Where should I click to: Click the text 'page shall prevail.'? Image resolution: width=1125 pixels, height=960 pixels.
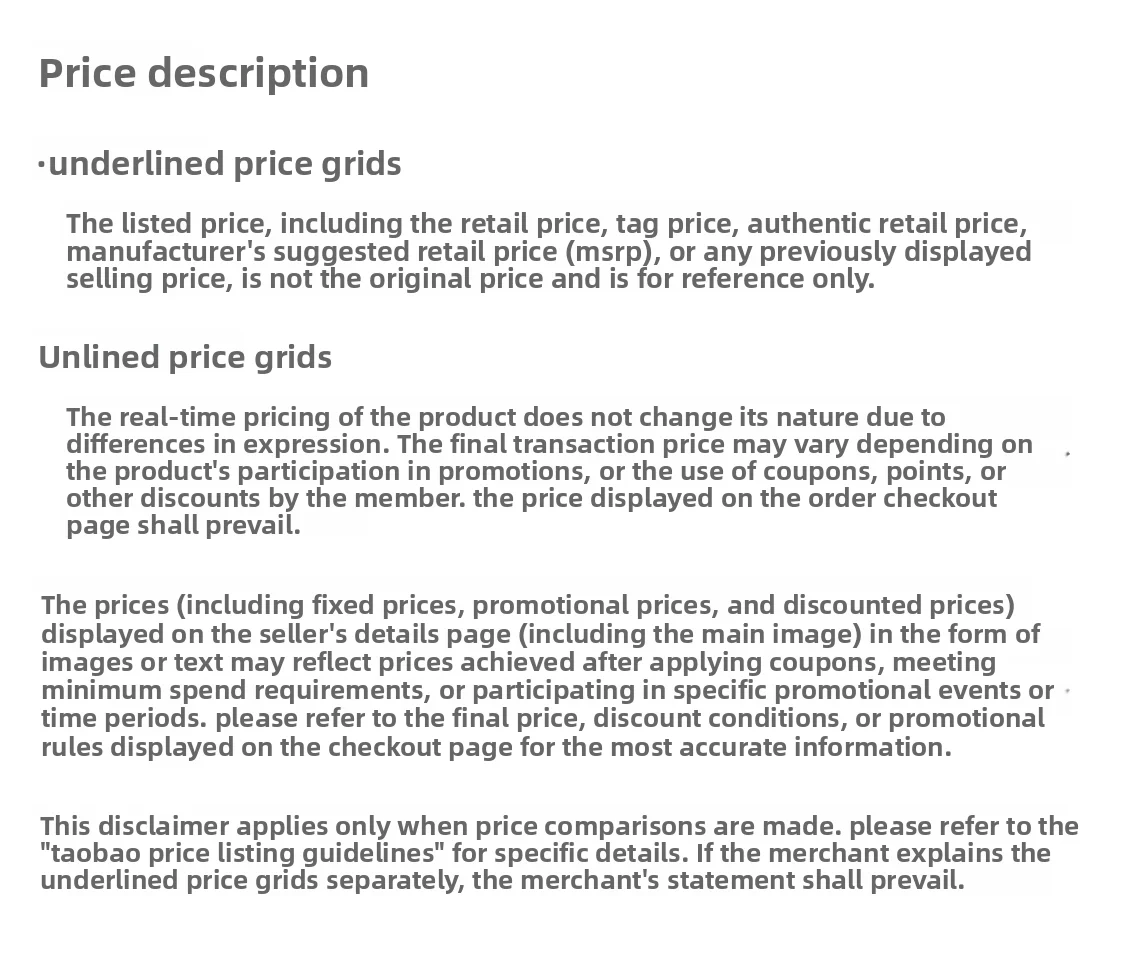coord(183,526)
